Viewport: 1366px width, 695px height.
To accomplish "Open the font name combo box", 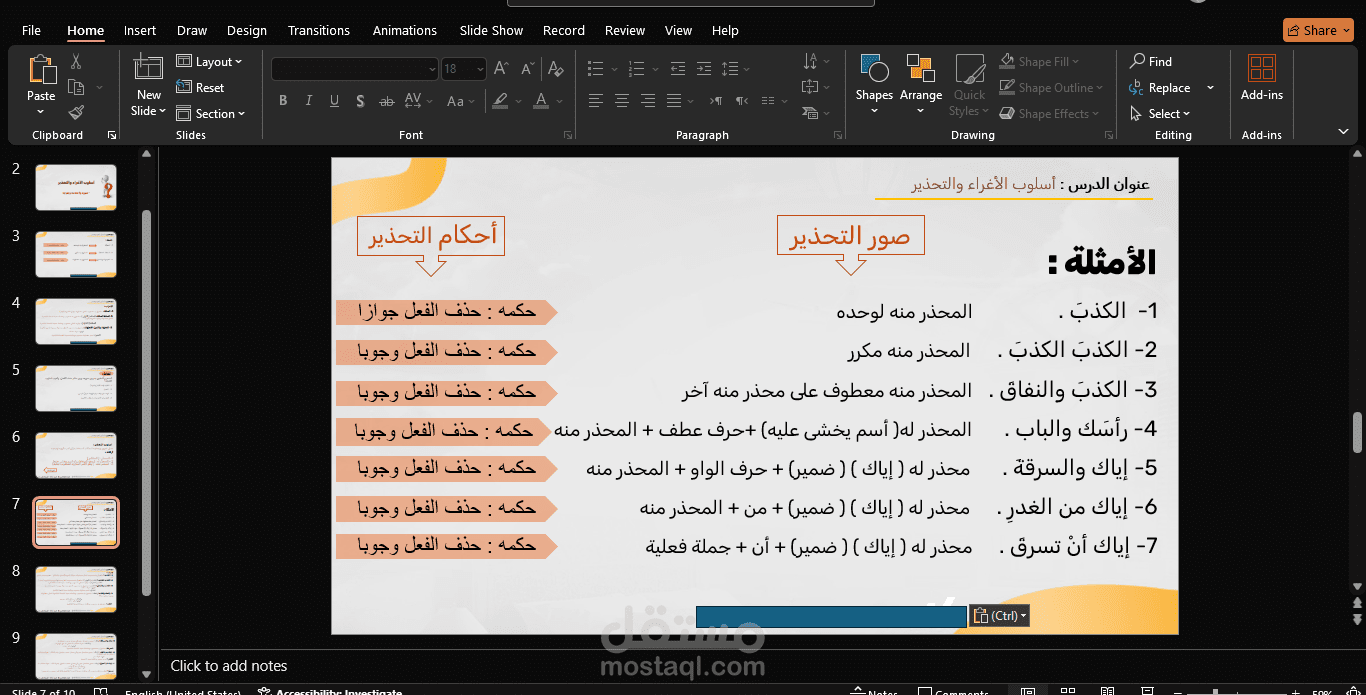I will tap(355, 69).
